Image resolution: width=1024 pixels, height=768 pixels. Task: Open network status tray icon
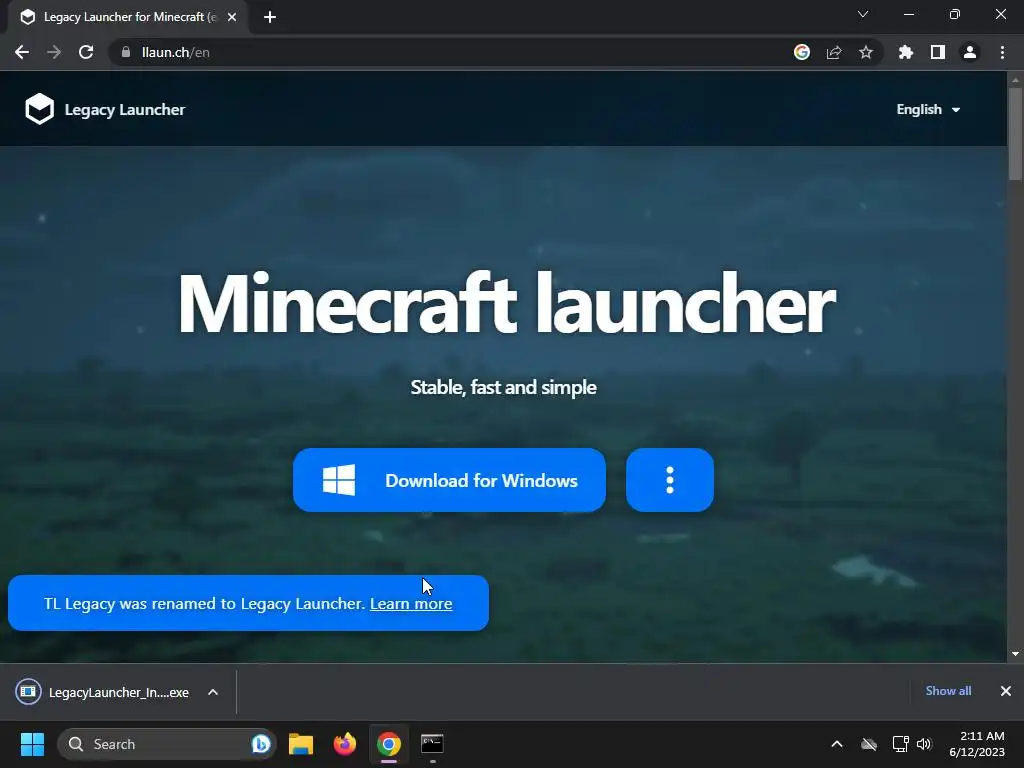click(x=901, y=744)
